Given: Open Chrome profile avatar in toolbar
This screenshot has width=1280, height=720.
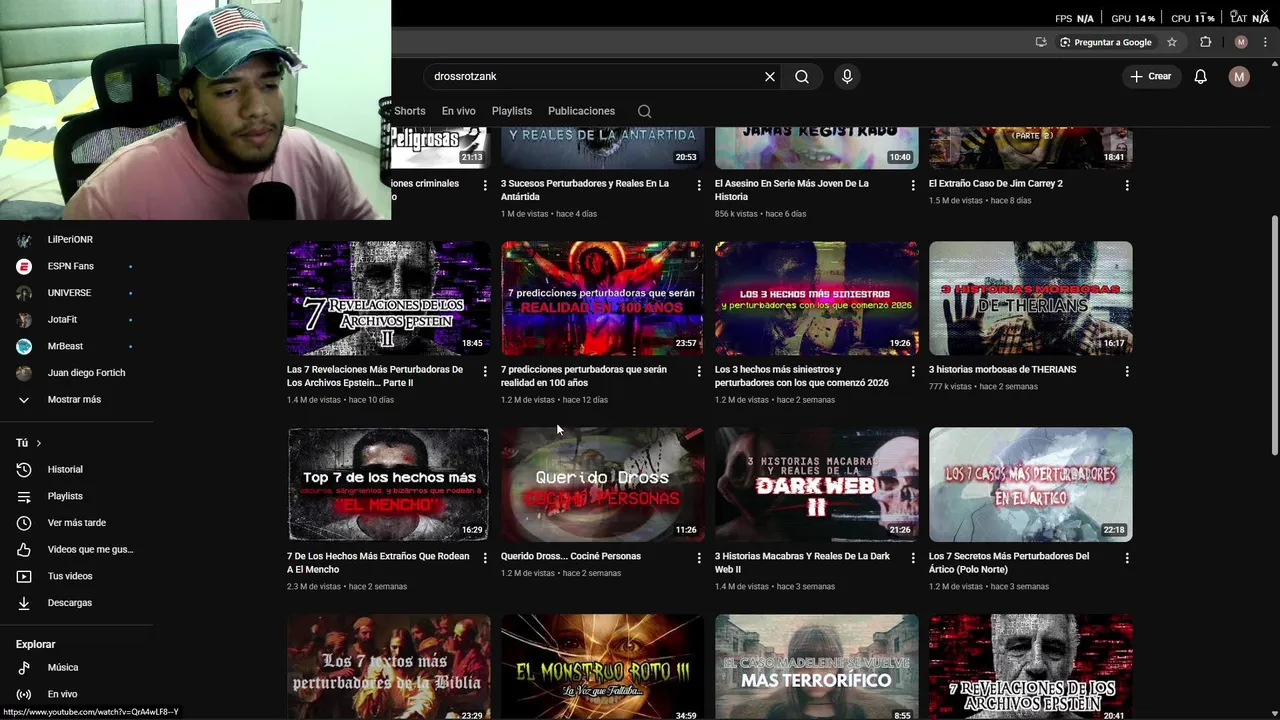Looking at the screenshot, I should coord(1241,42).
